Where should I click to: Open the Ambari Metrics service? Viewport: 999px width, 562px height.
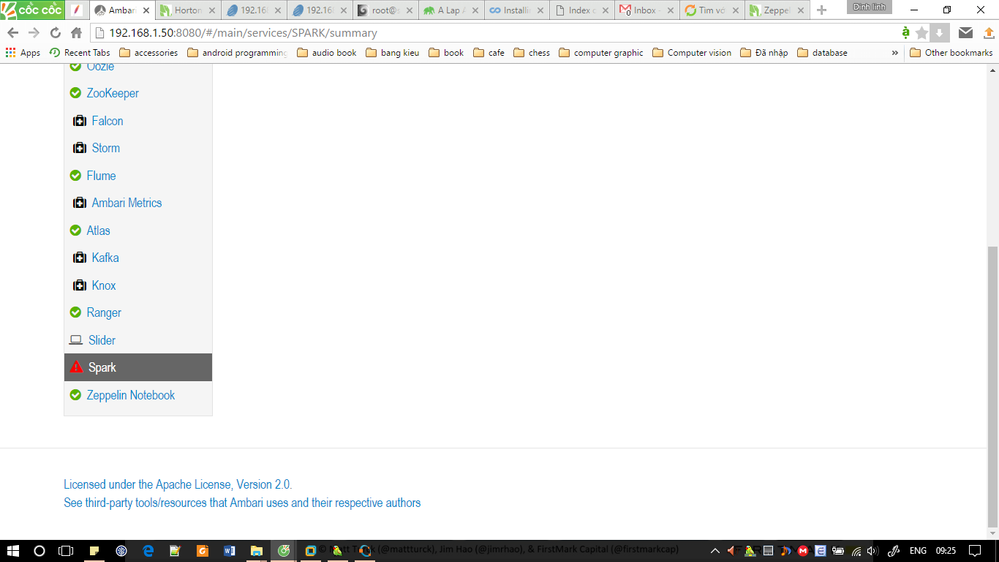pyautogui.click(x=127, y=203)
